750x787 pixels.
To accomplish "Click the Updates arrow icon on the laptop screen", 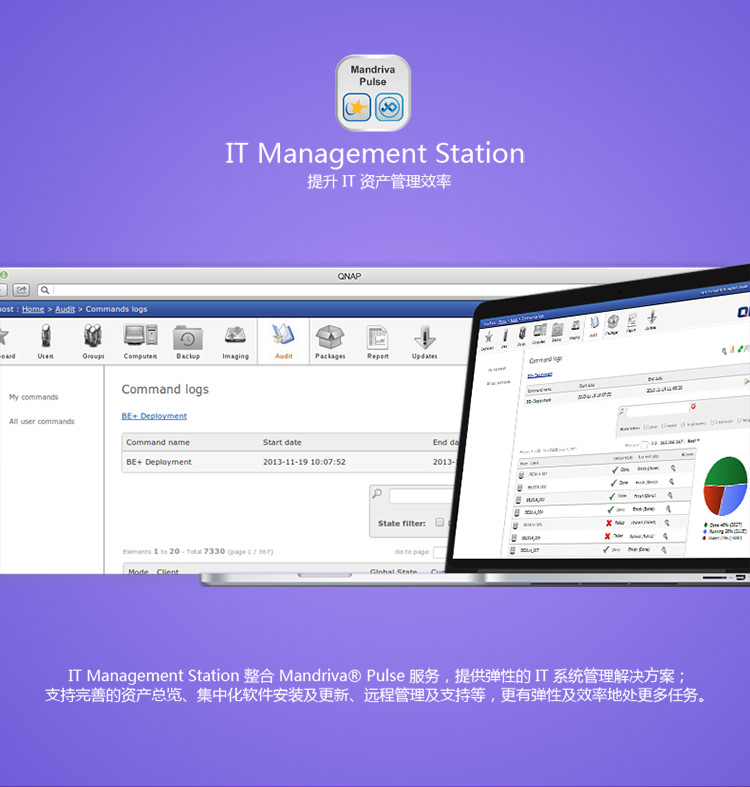I will click(x=652, y=319).
